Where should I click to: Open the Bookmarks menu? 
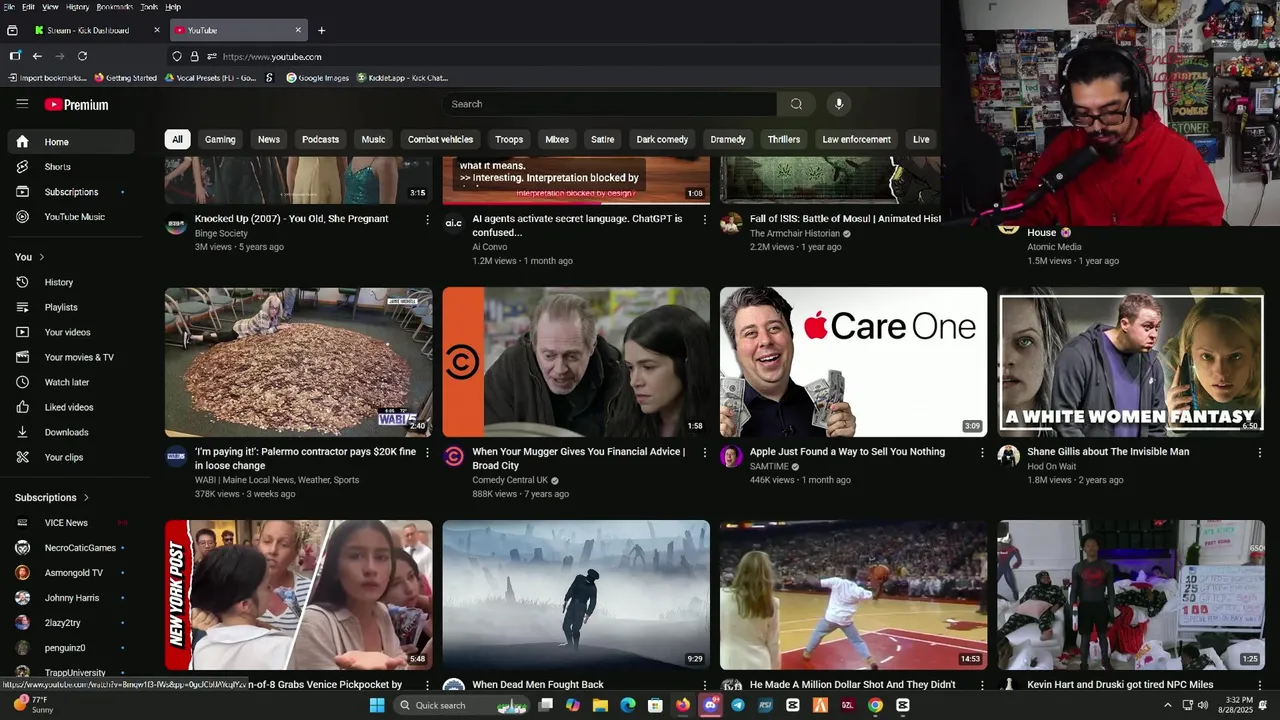point(114,6)
